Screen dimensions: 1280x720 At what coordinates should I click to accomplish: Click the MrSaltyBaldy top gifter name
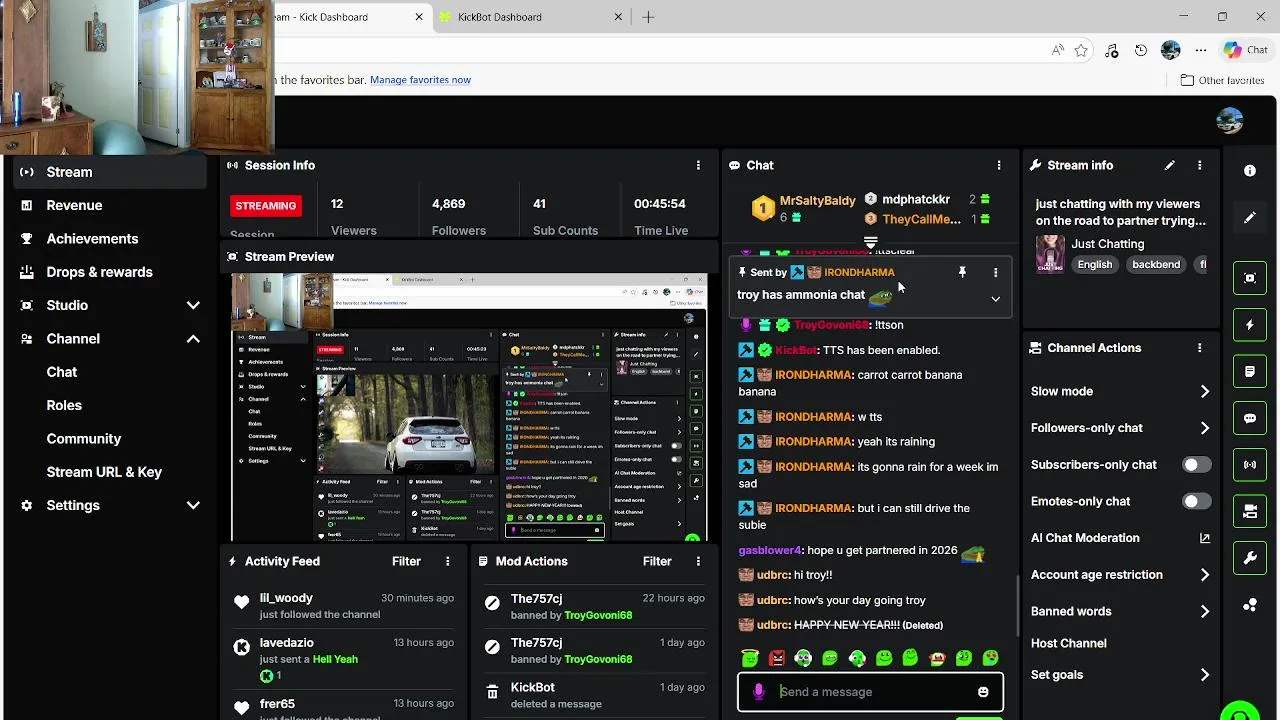[x=817, y=201]
